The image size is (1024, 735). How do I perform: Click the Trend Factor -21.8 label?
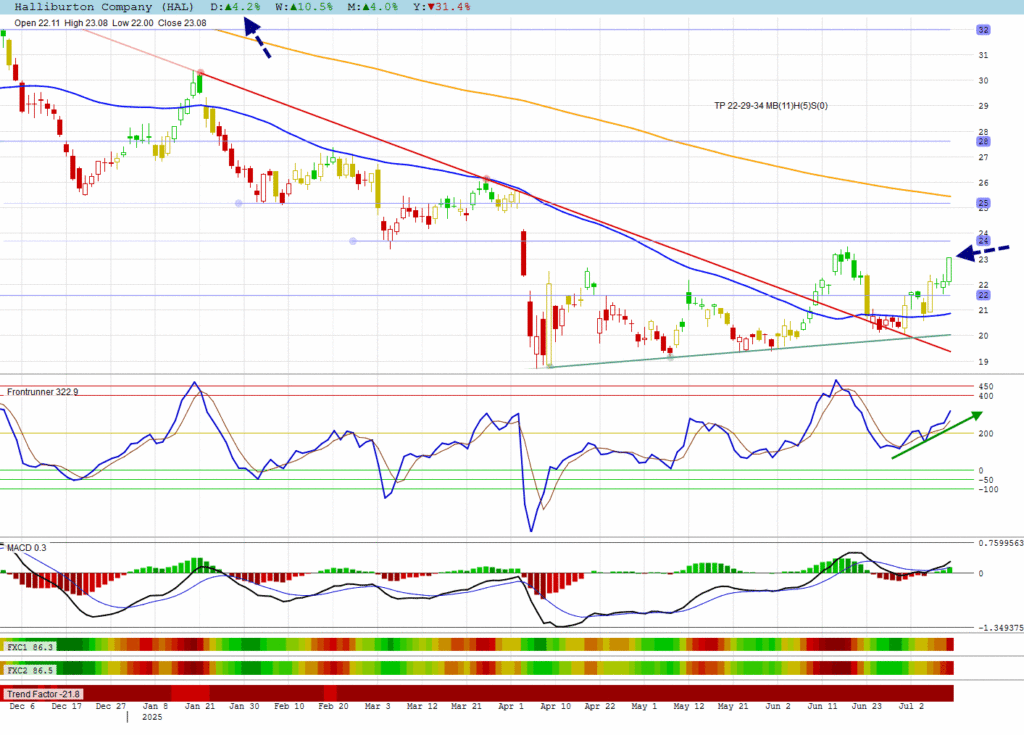(43, 694)
